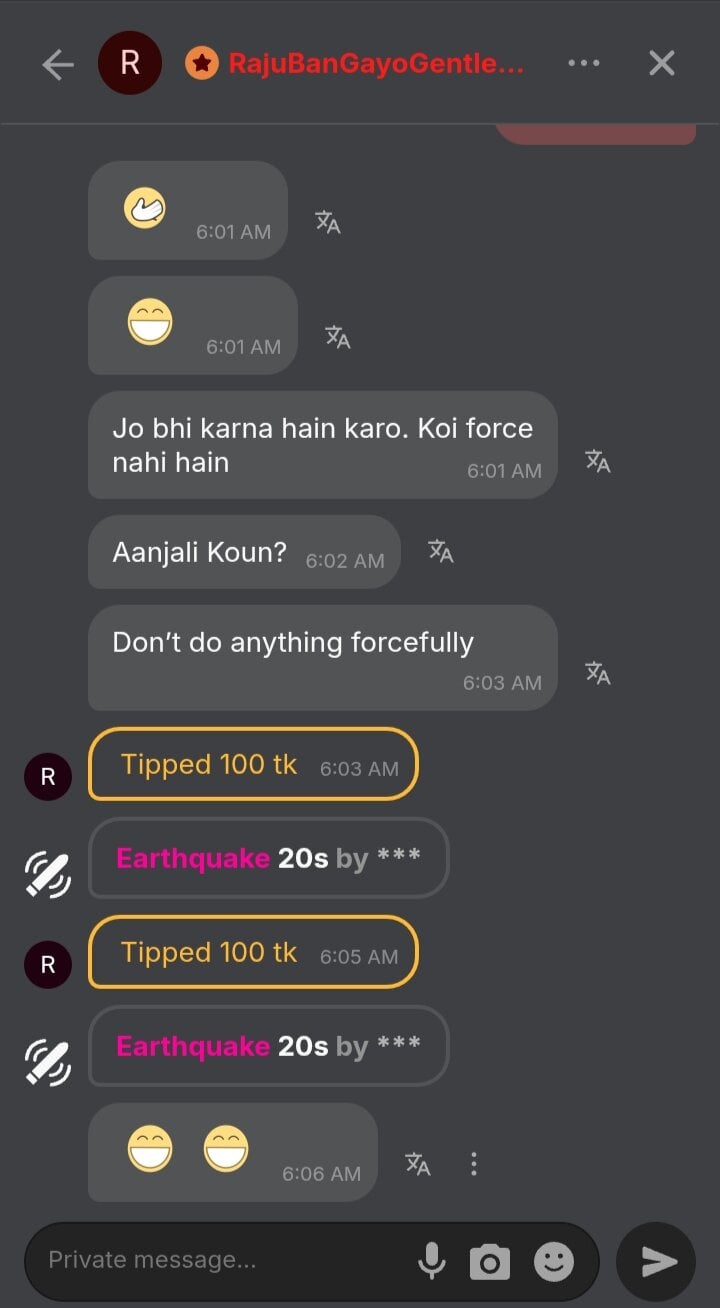The height and width of the screenshot is (1308, 720).
Task: Translate the "Jo bhi karna hain karo" message
Action: tap(598, 461)
